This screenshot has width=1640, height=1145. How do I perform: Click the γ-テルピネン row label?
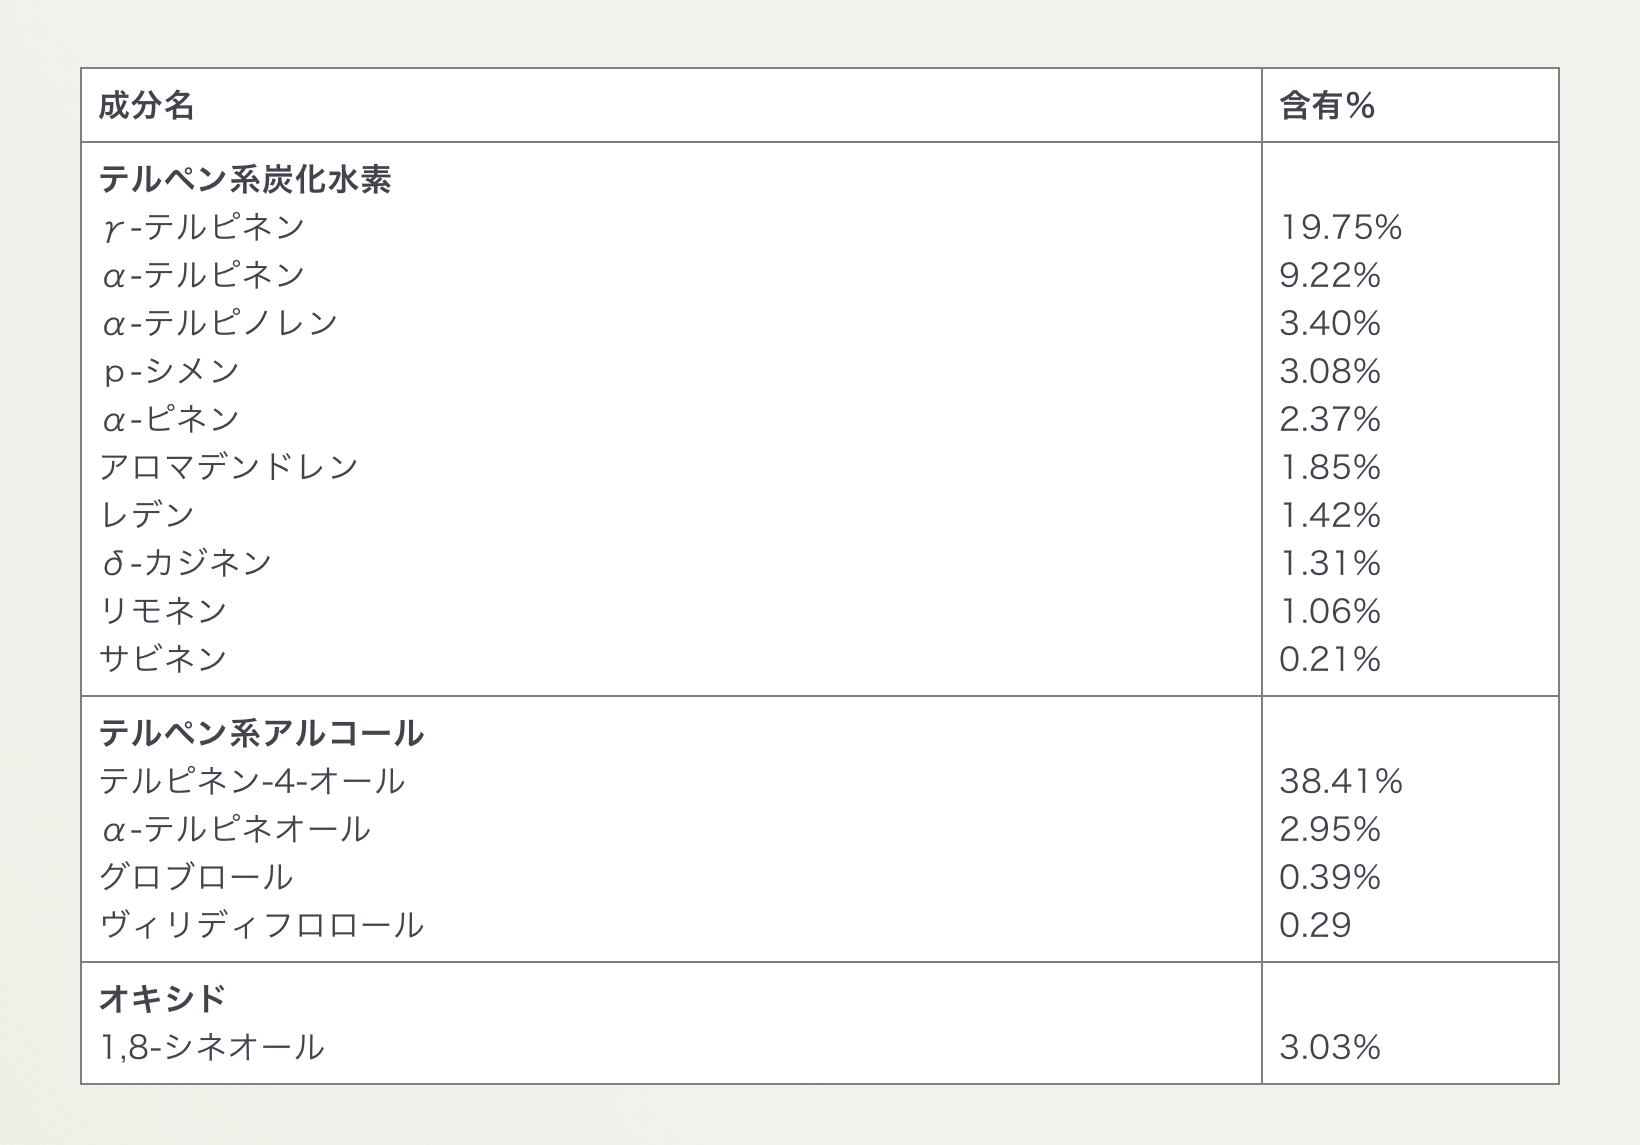point(203,227)
